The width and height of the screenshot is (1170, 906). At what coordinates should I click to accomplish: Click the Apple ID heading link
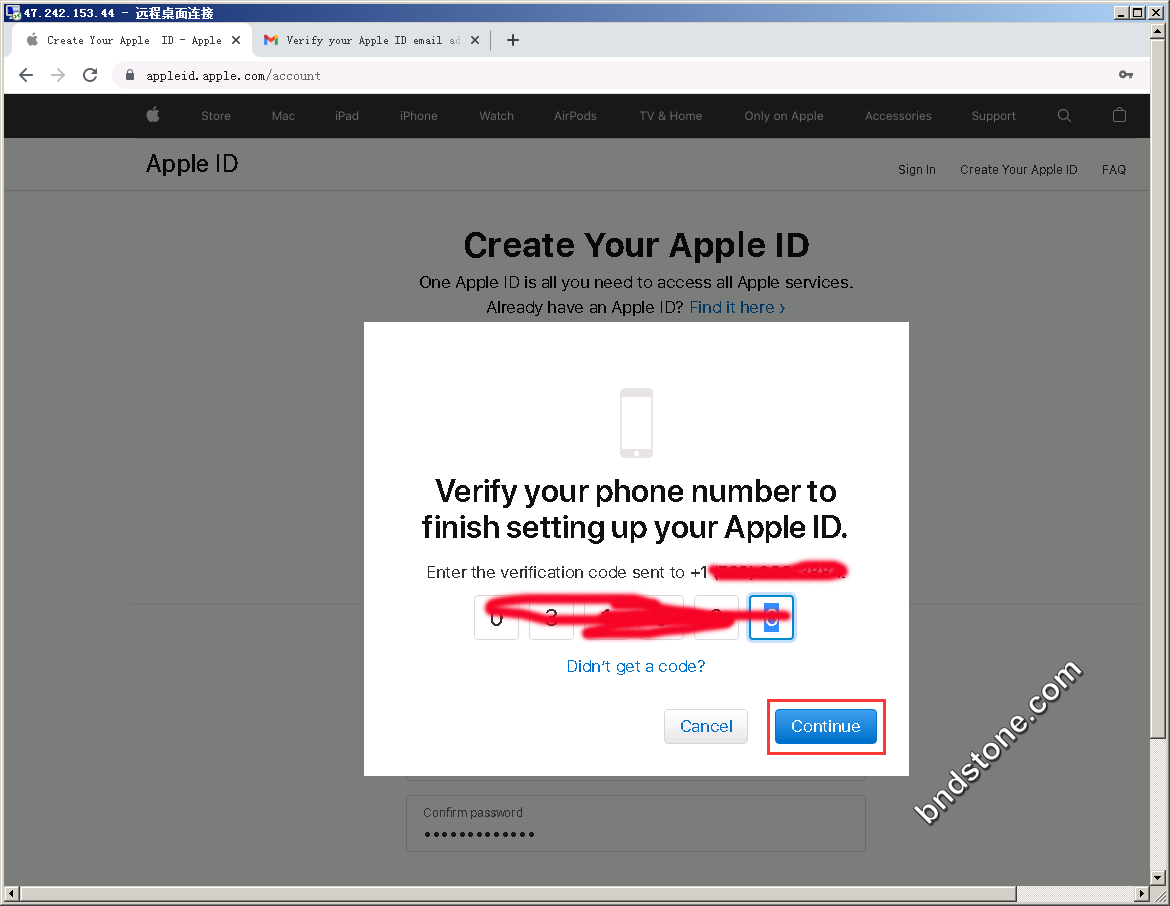coord(192,163)
